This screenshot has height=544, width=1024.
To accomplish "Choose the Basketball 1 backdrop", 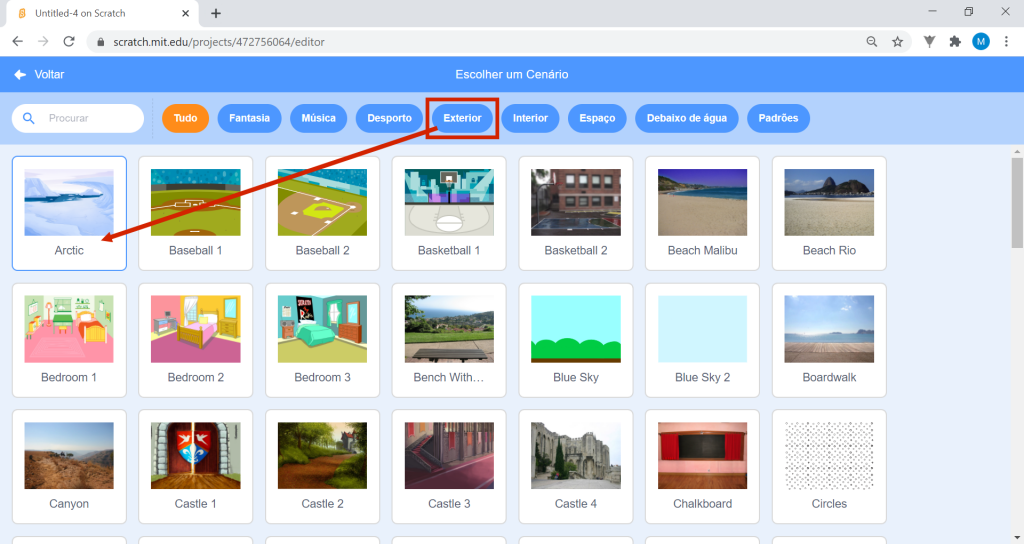I will point(449,213).
